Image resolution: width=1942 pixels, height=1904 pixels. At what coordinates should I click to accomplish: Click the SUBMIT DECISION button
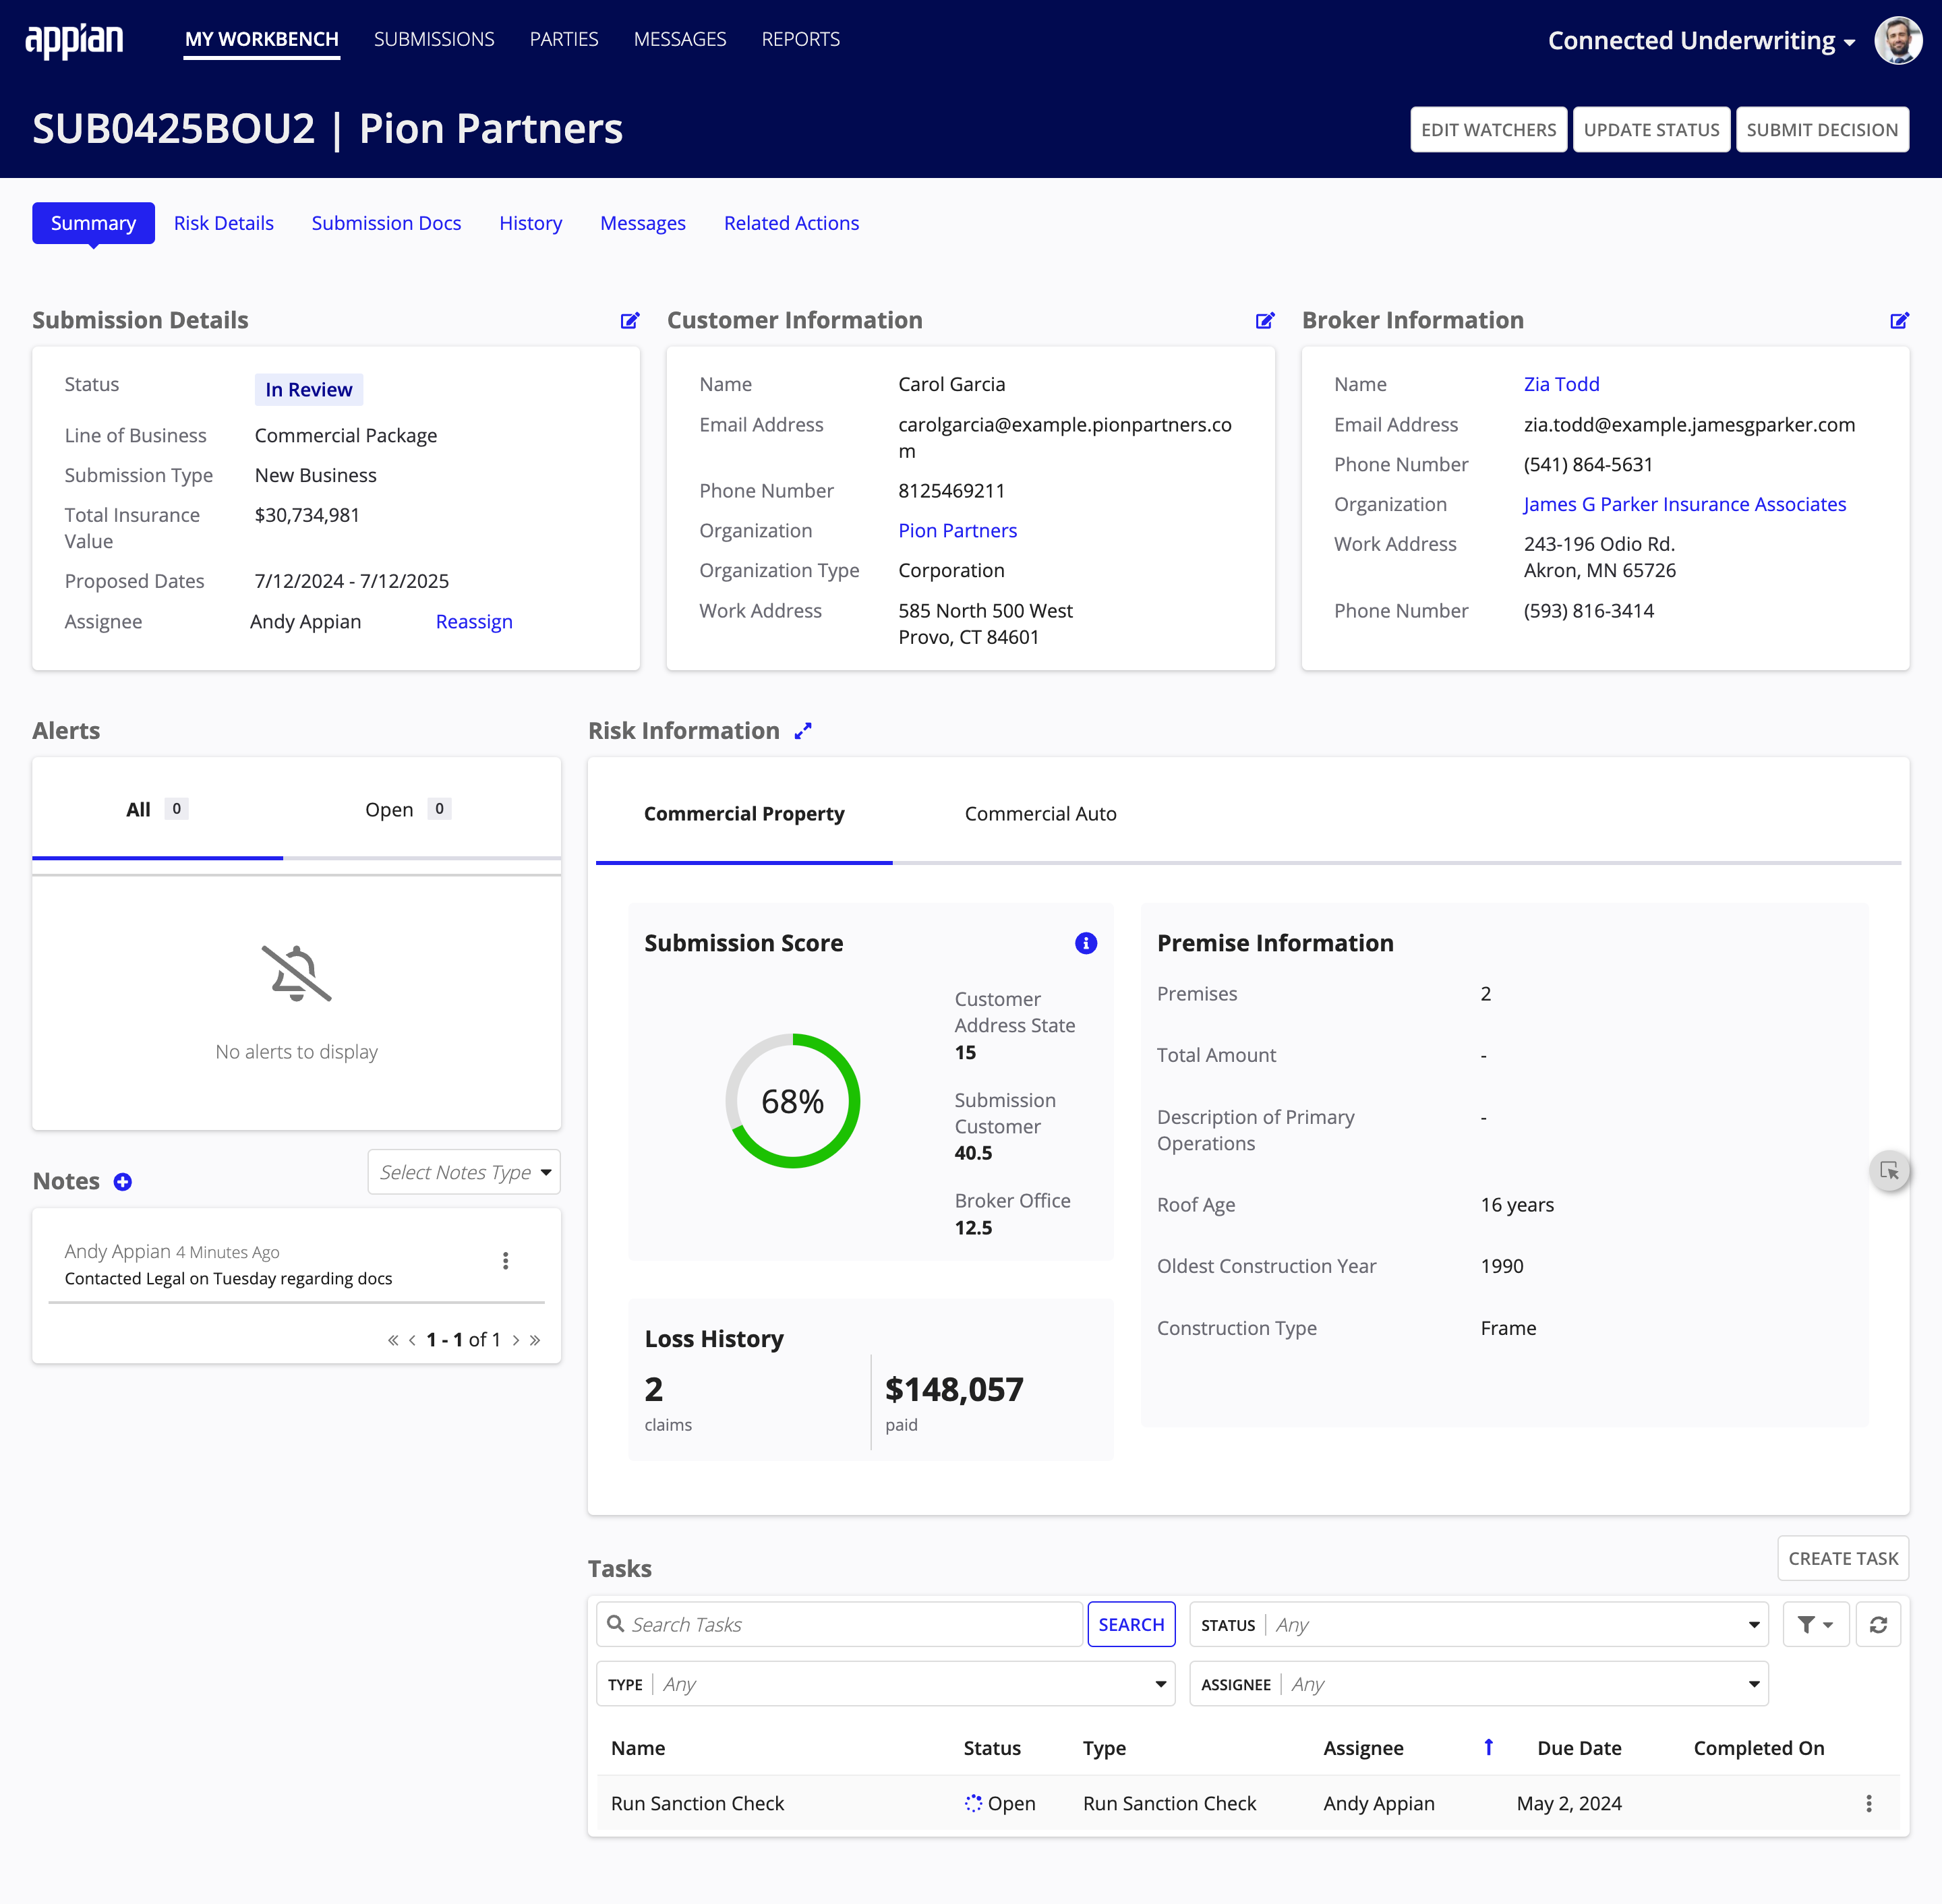tap(1821, 130)
